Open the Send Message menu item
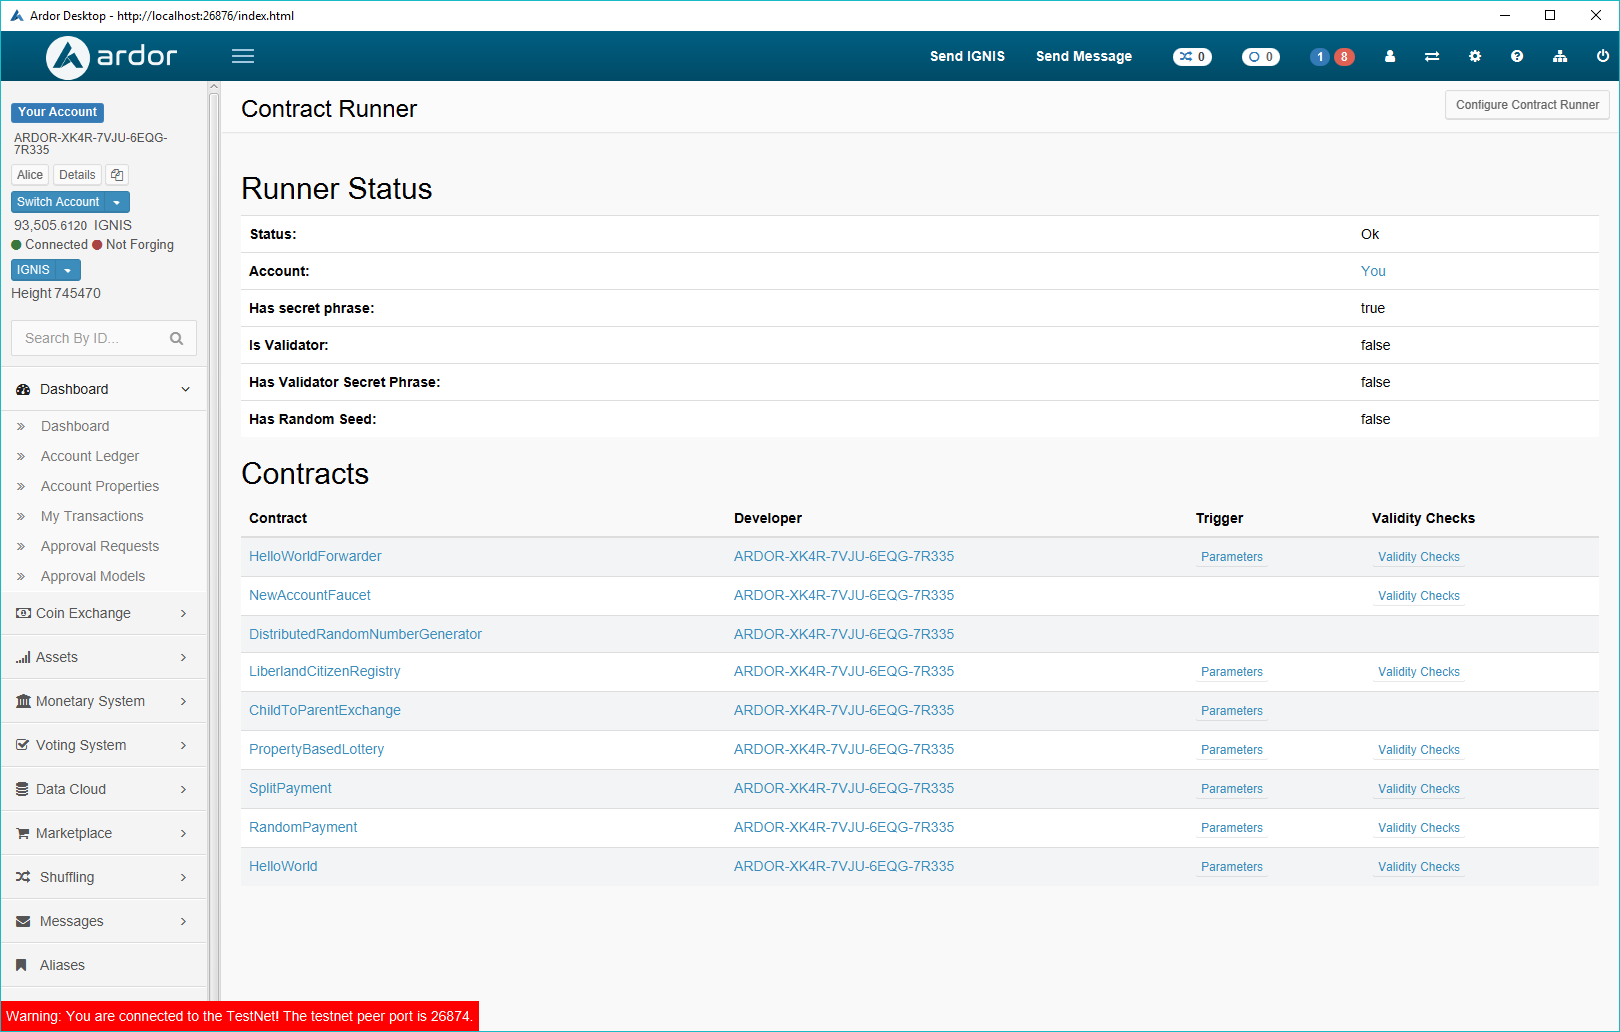This screenshot has width=1620, height=1032. click(x=1083, y=56)
